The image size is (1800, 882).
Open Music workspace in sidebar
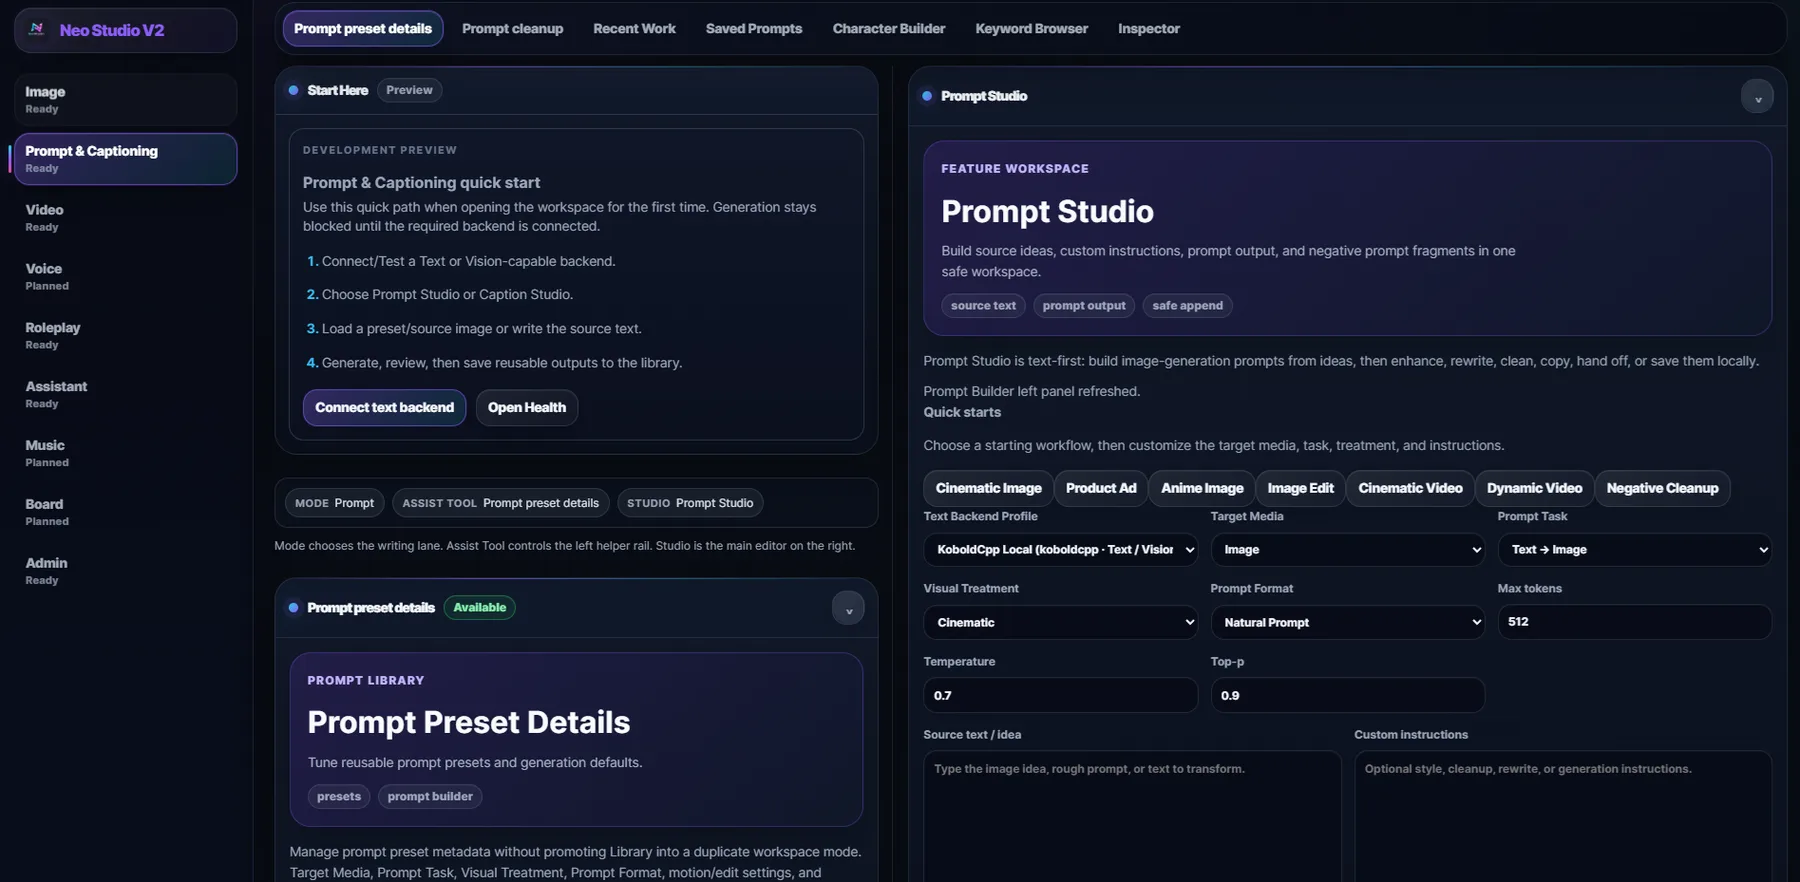pyautogui.click(x=125, y=453)
